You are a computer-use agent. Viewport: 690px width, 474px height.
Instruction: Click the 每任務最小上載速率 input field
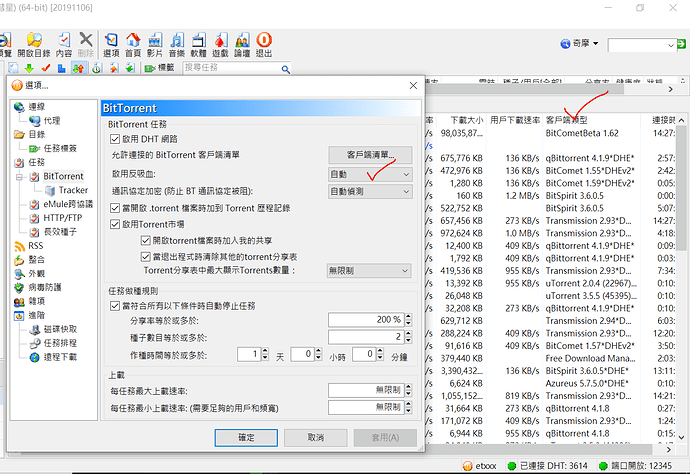(x=366, y=408)
